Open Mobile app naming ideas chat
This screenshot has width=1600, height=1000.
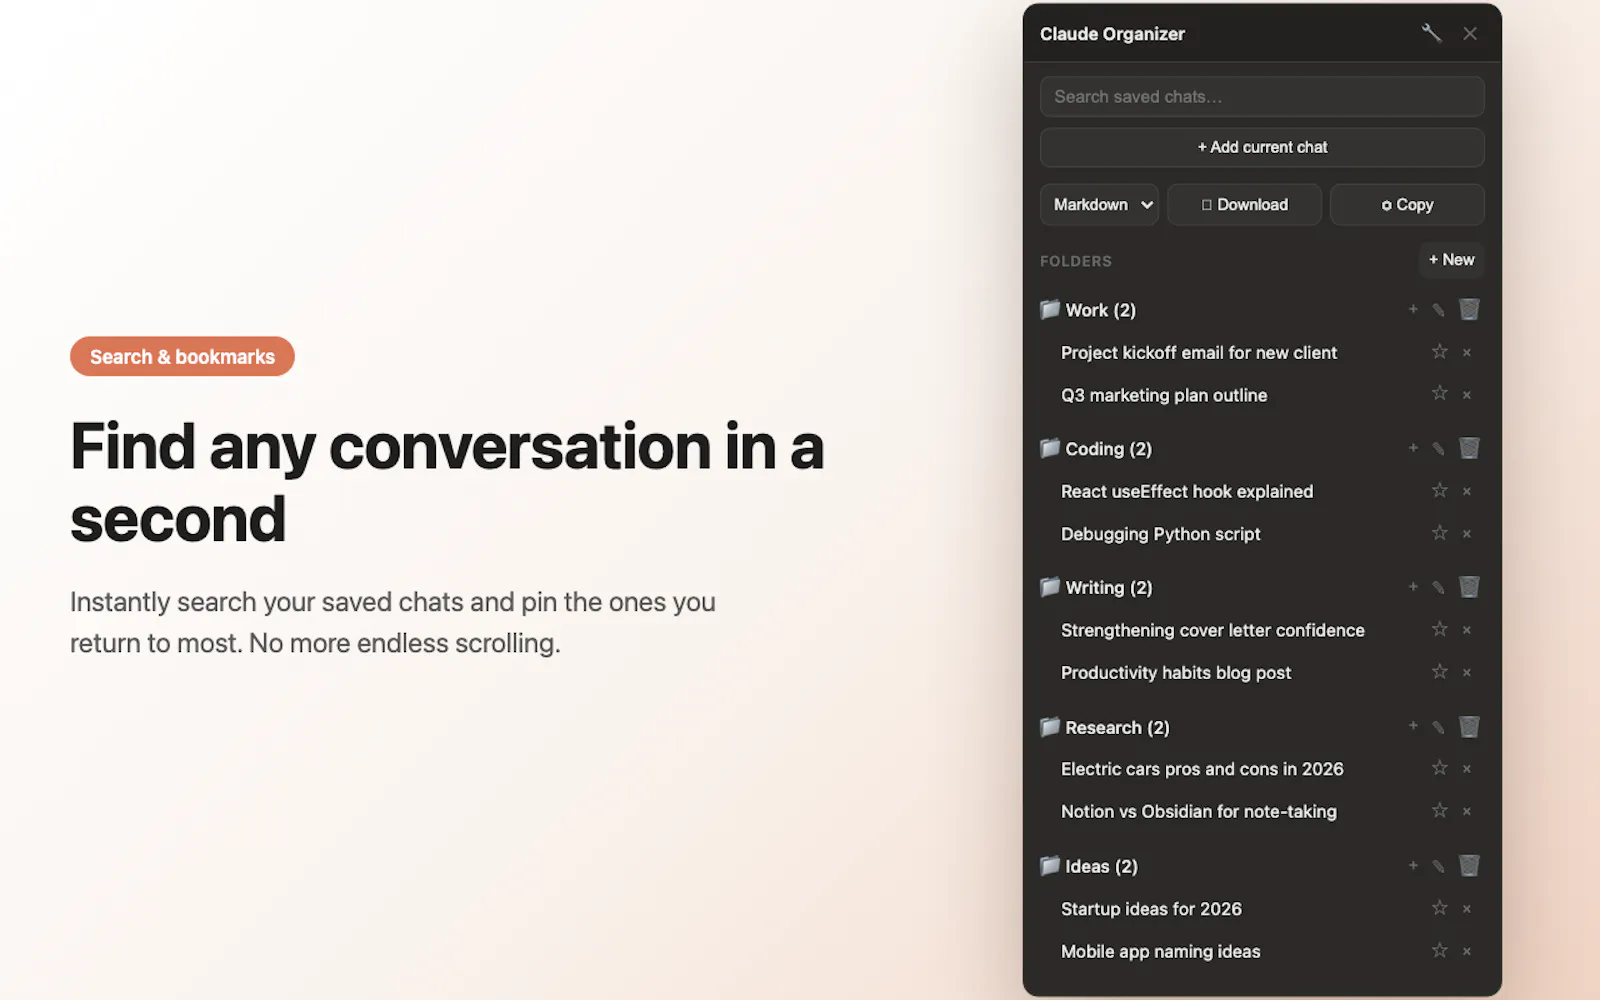click(1160, 952)
